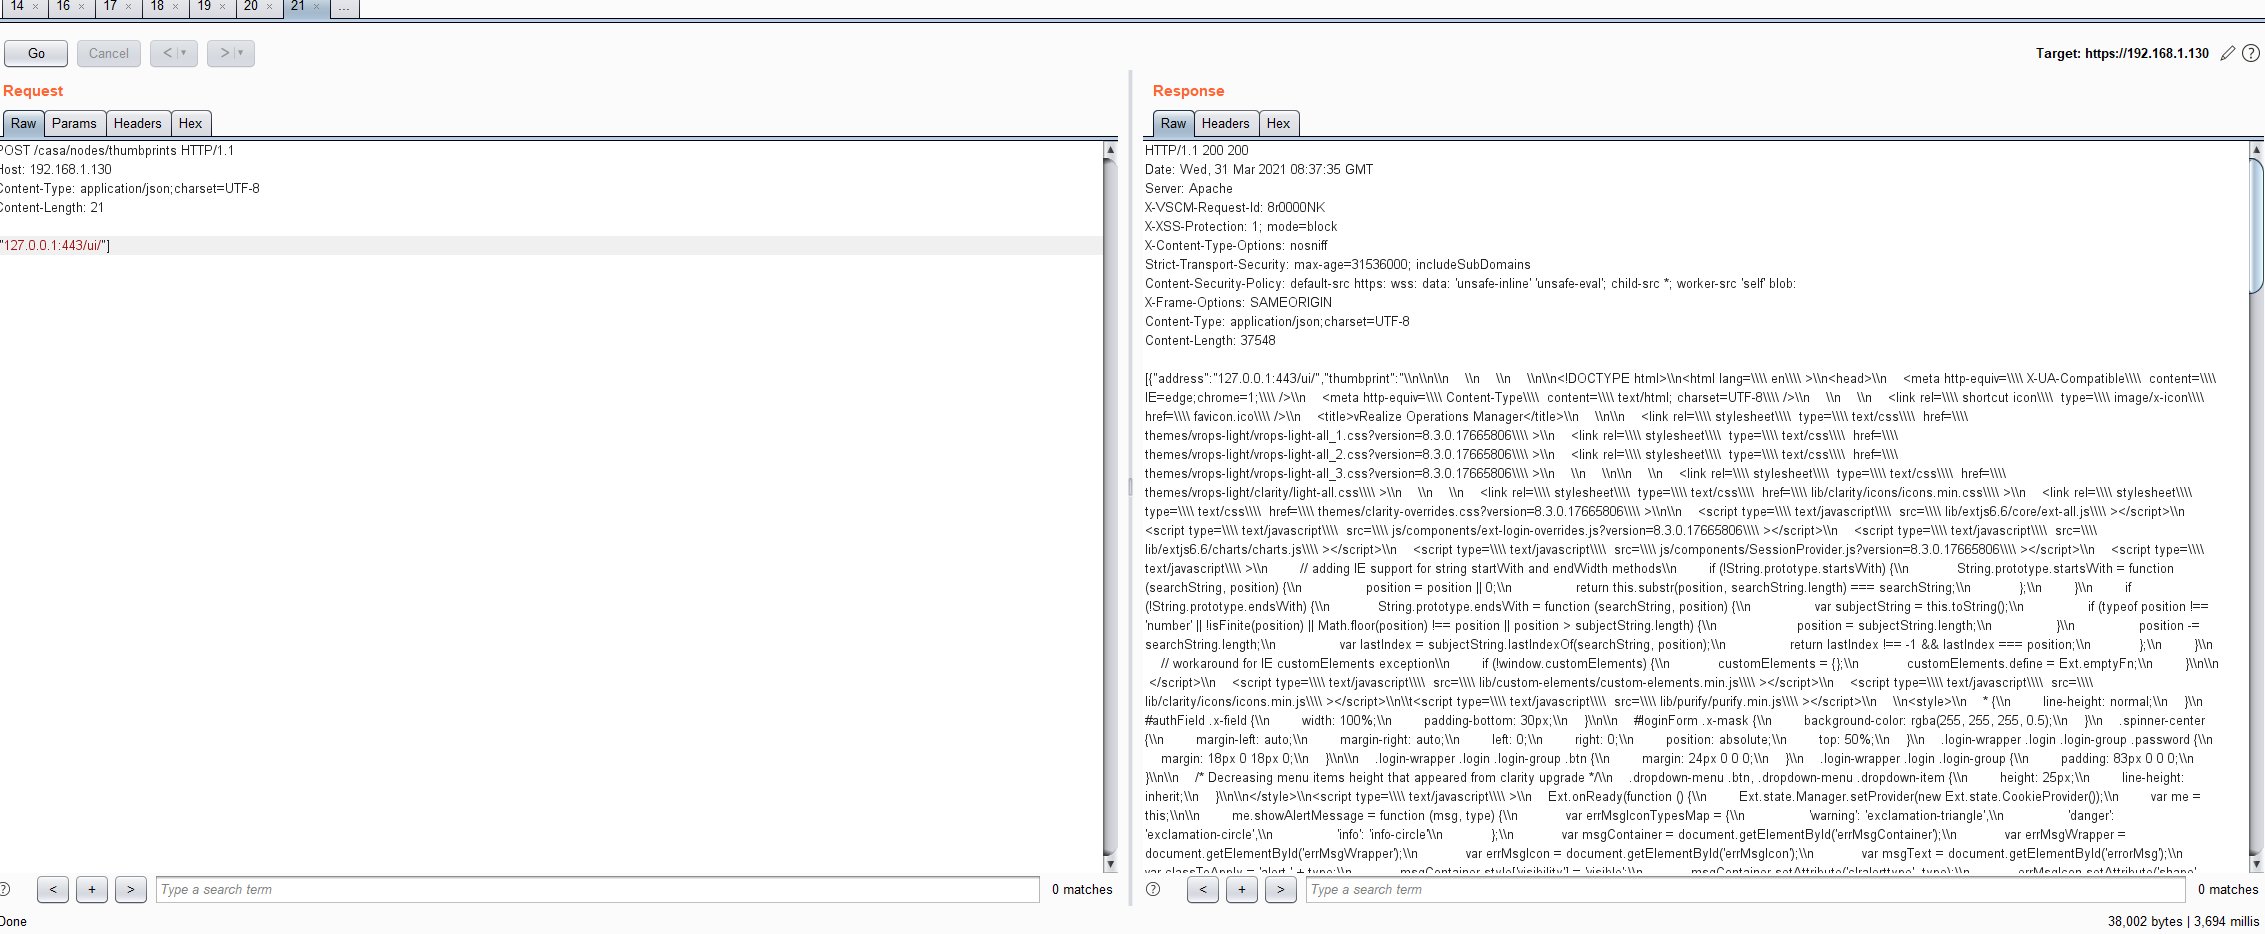Click response pane scrollbar up arrow

tap(2256, 150)
